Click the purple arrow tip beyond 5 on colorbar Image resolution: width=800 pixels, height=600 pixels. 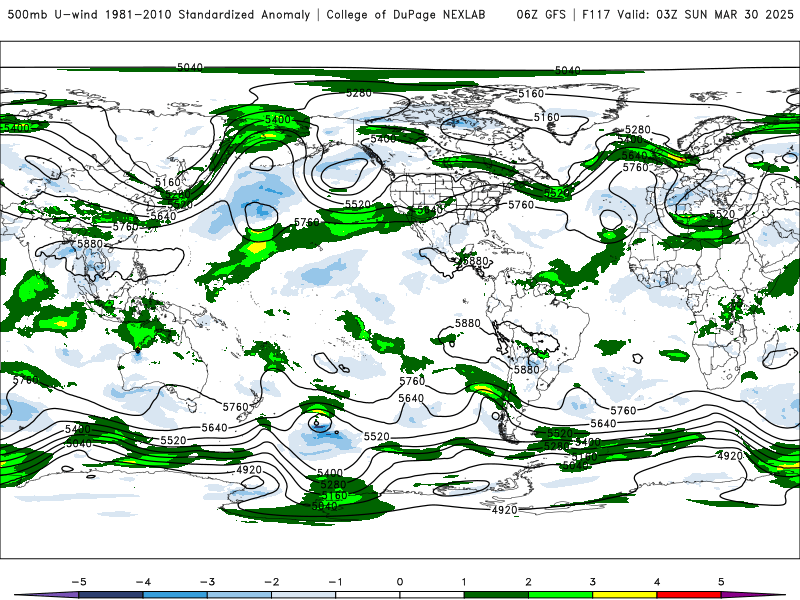point(753,595)
